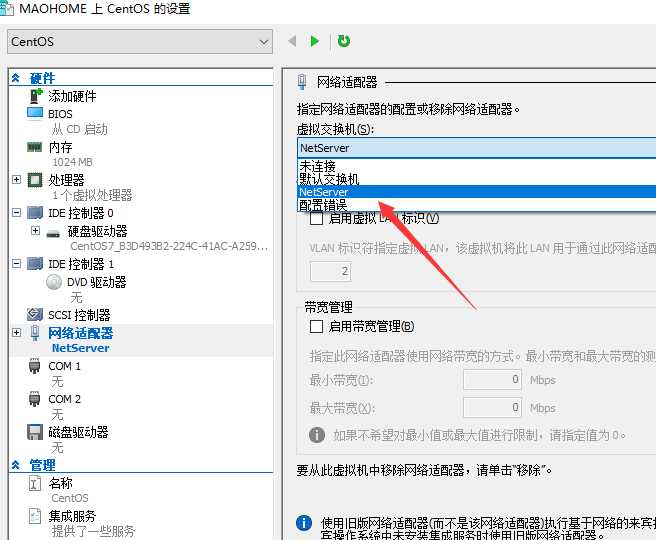Select the 集成服务 management item
This screenshot has height=540, width=656.
point(72,516)
